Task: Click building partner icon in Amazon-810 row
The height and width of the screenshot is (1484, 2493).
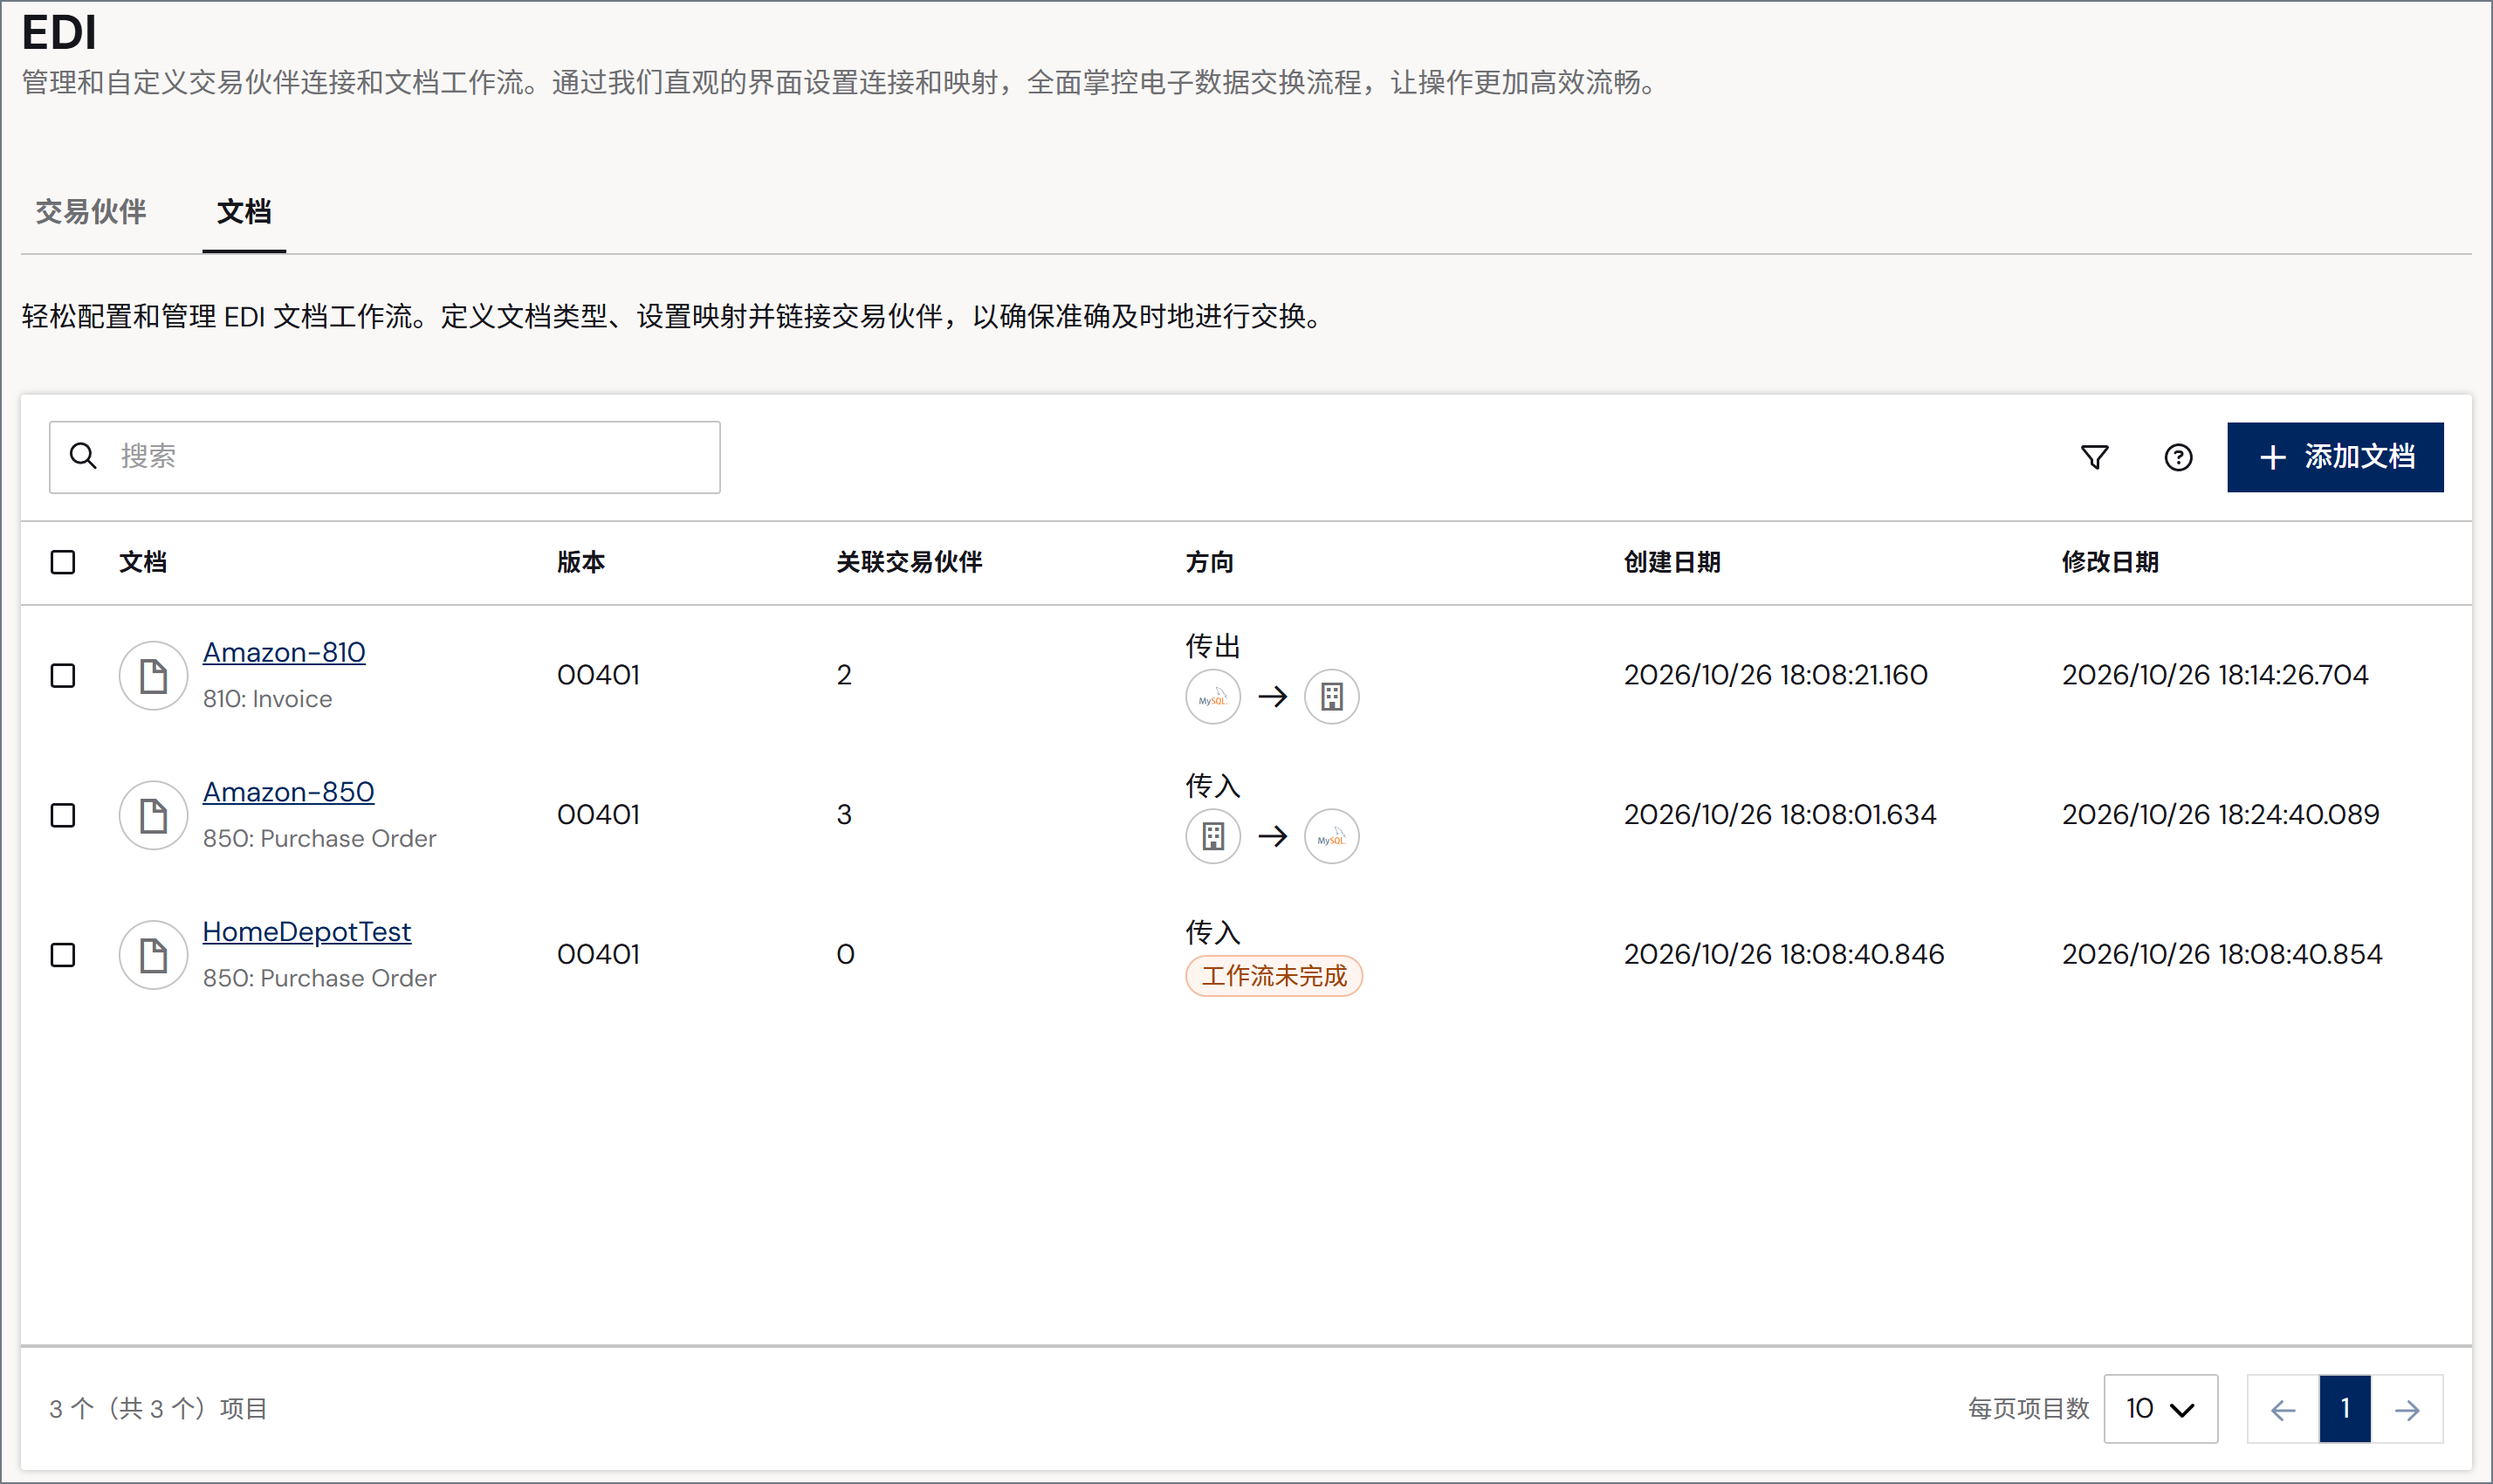Action: click(1332, 697)
